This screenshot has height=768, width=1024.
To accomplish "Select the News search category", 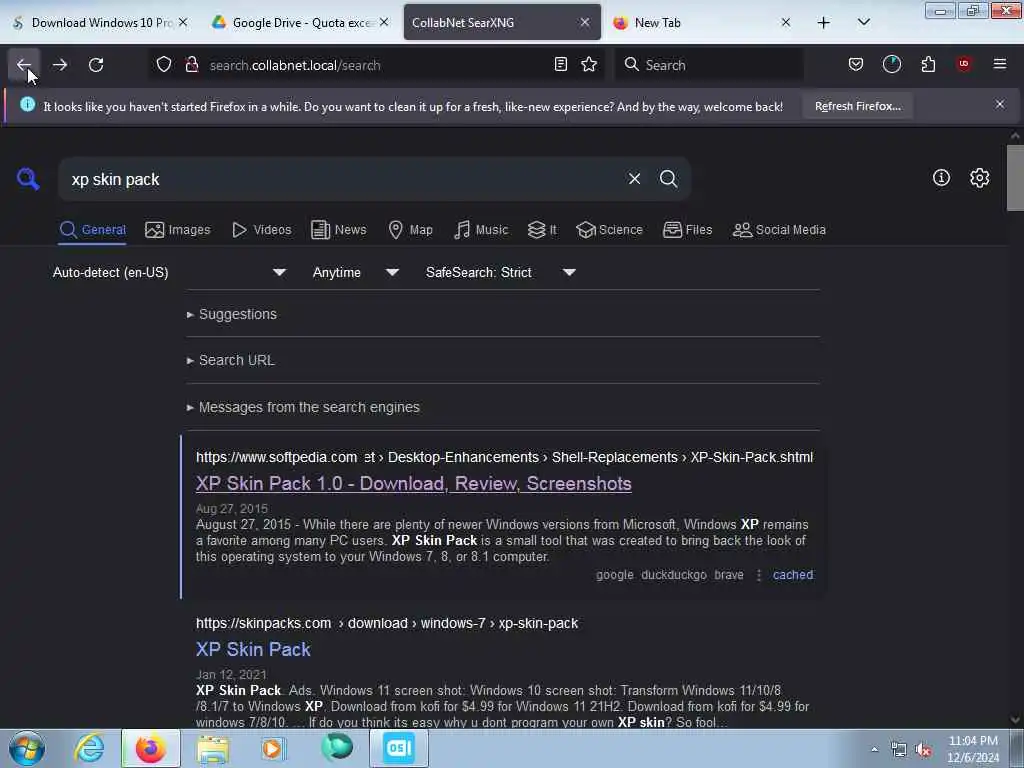I will pyautogui.click(x=338, y=230).
